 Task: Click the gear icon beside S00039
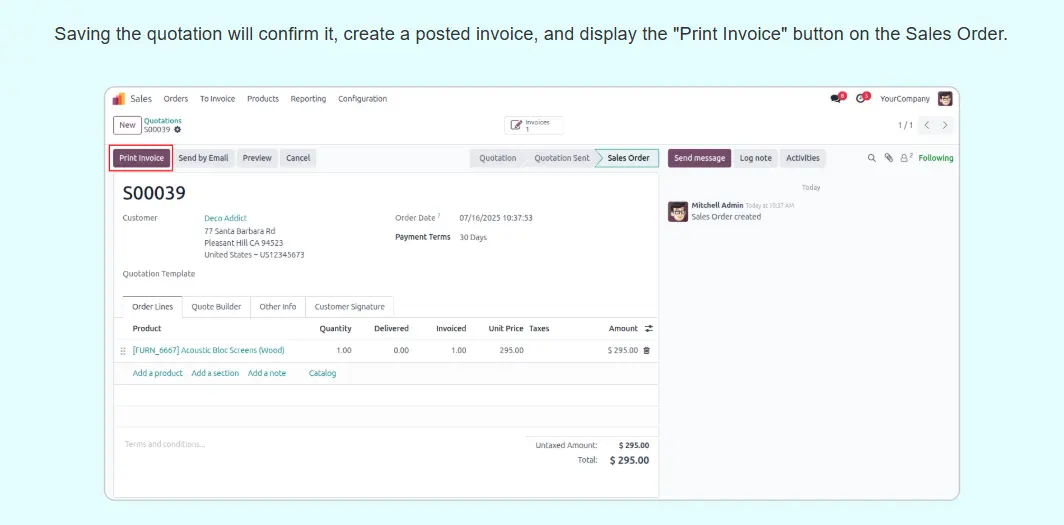tap(178, 130)
